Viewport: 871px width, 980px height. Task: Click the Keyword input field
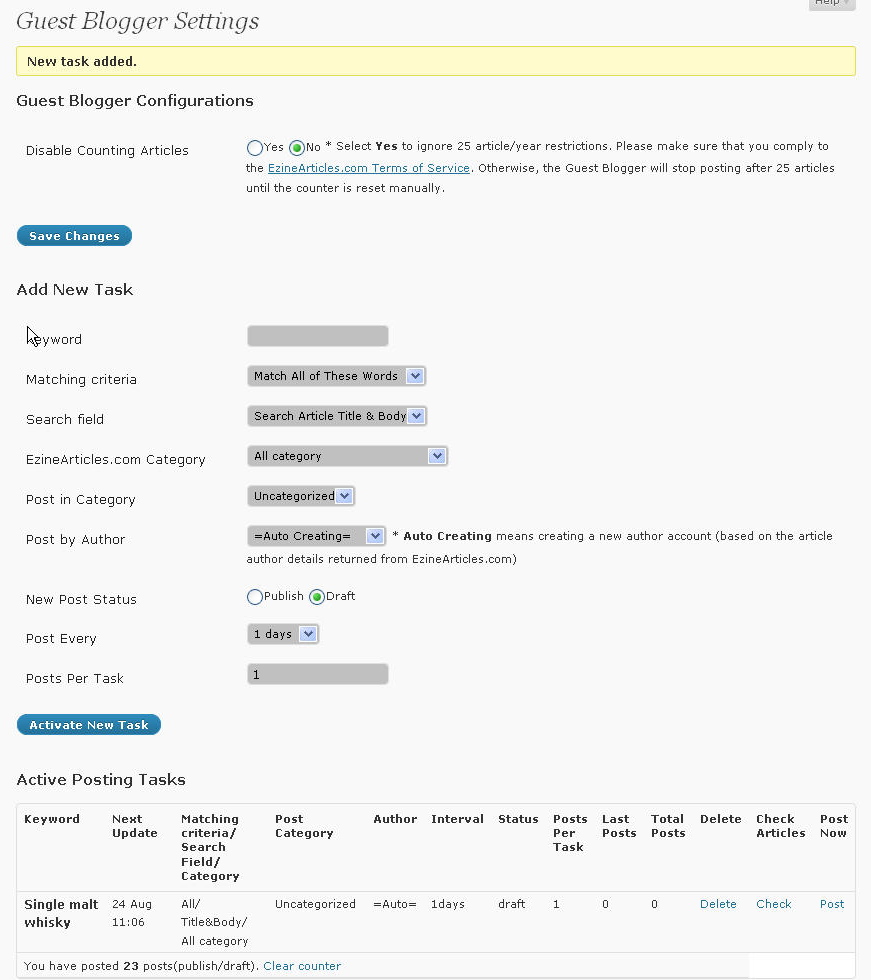tap(317, 336)
